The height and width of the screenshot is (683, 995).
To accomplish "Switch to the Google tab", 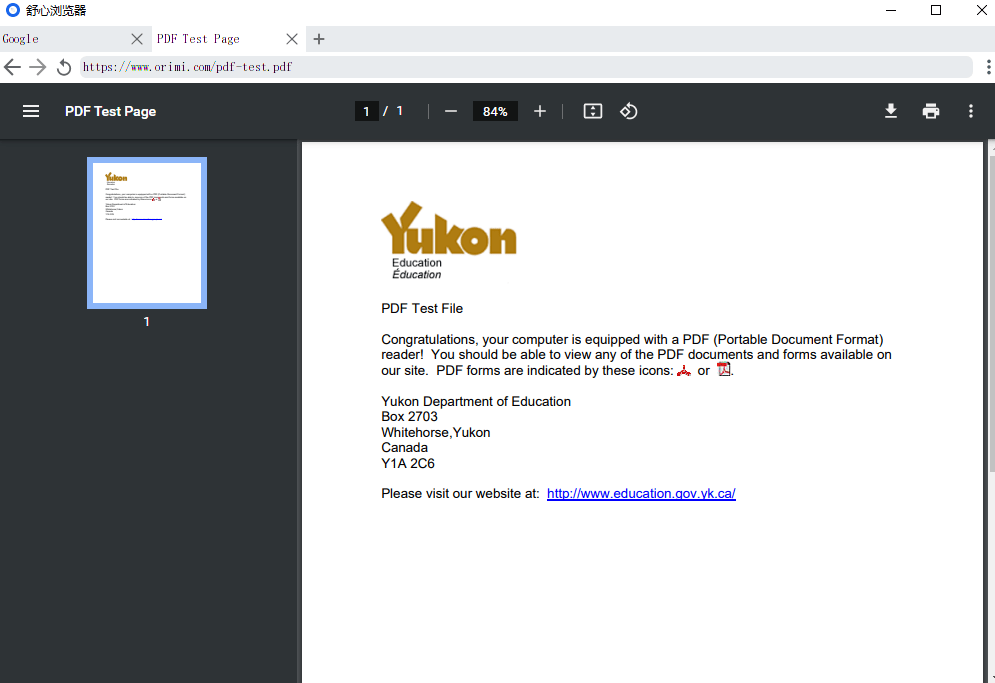I will pyautogui.click(x=63, y=39).
